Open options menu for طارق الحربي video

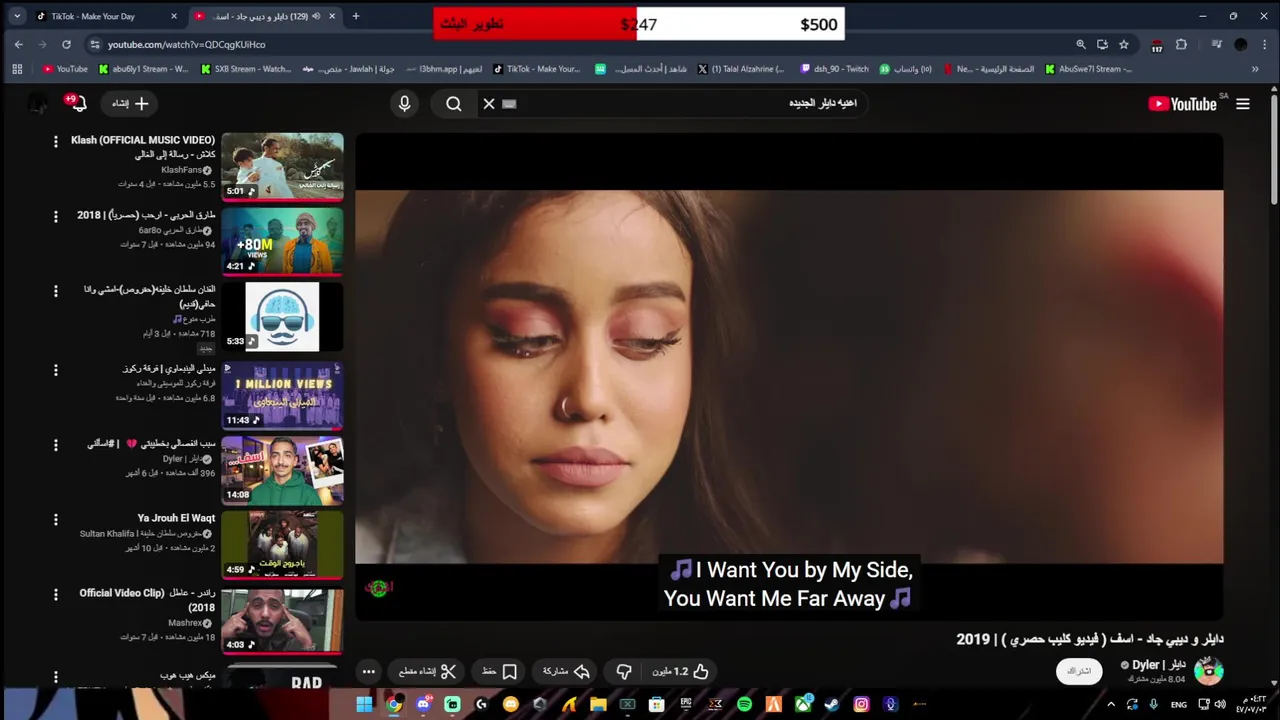point(56,217)
